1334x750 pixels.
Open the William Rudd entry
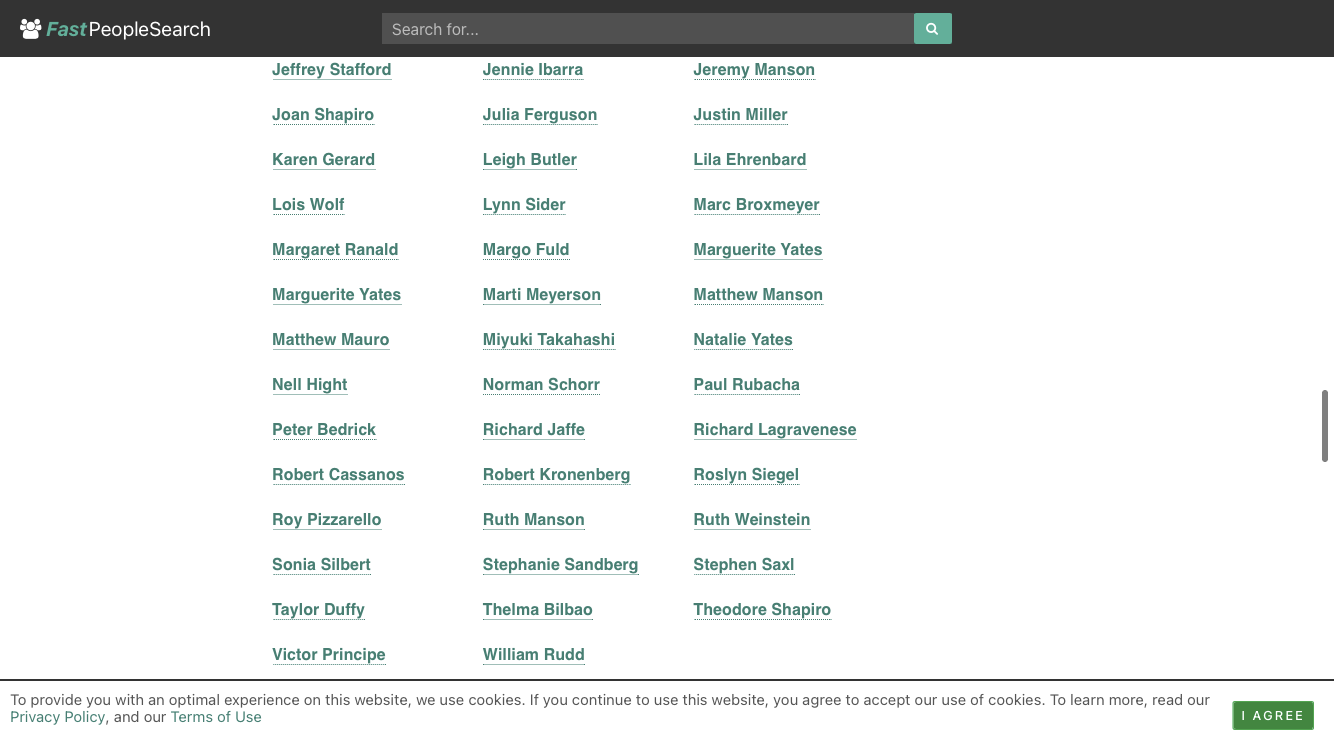[534, 654]
